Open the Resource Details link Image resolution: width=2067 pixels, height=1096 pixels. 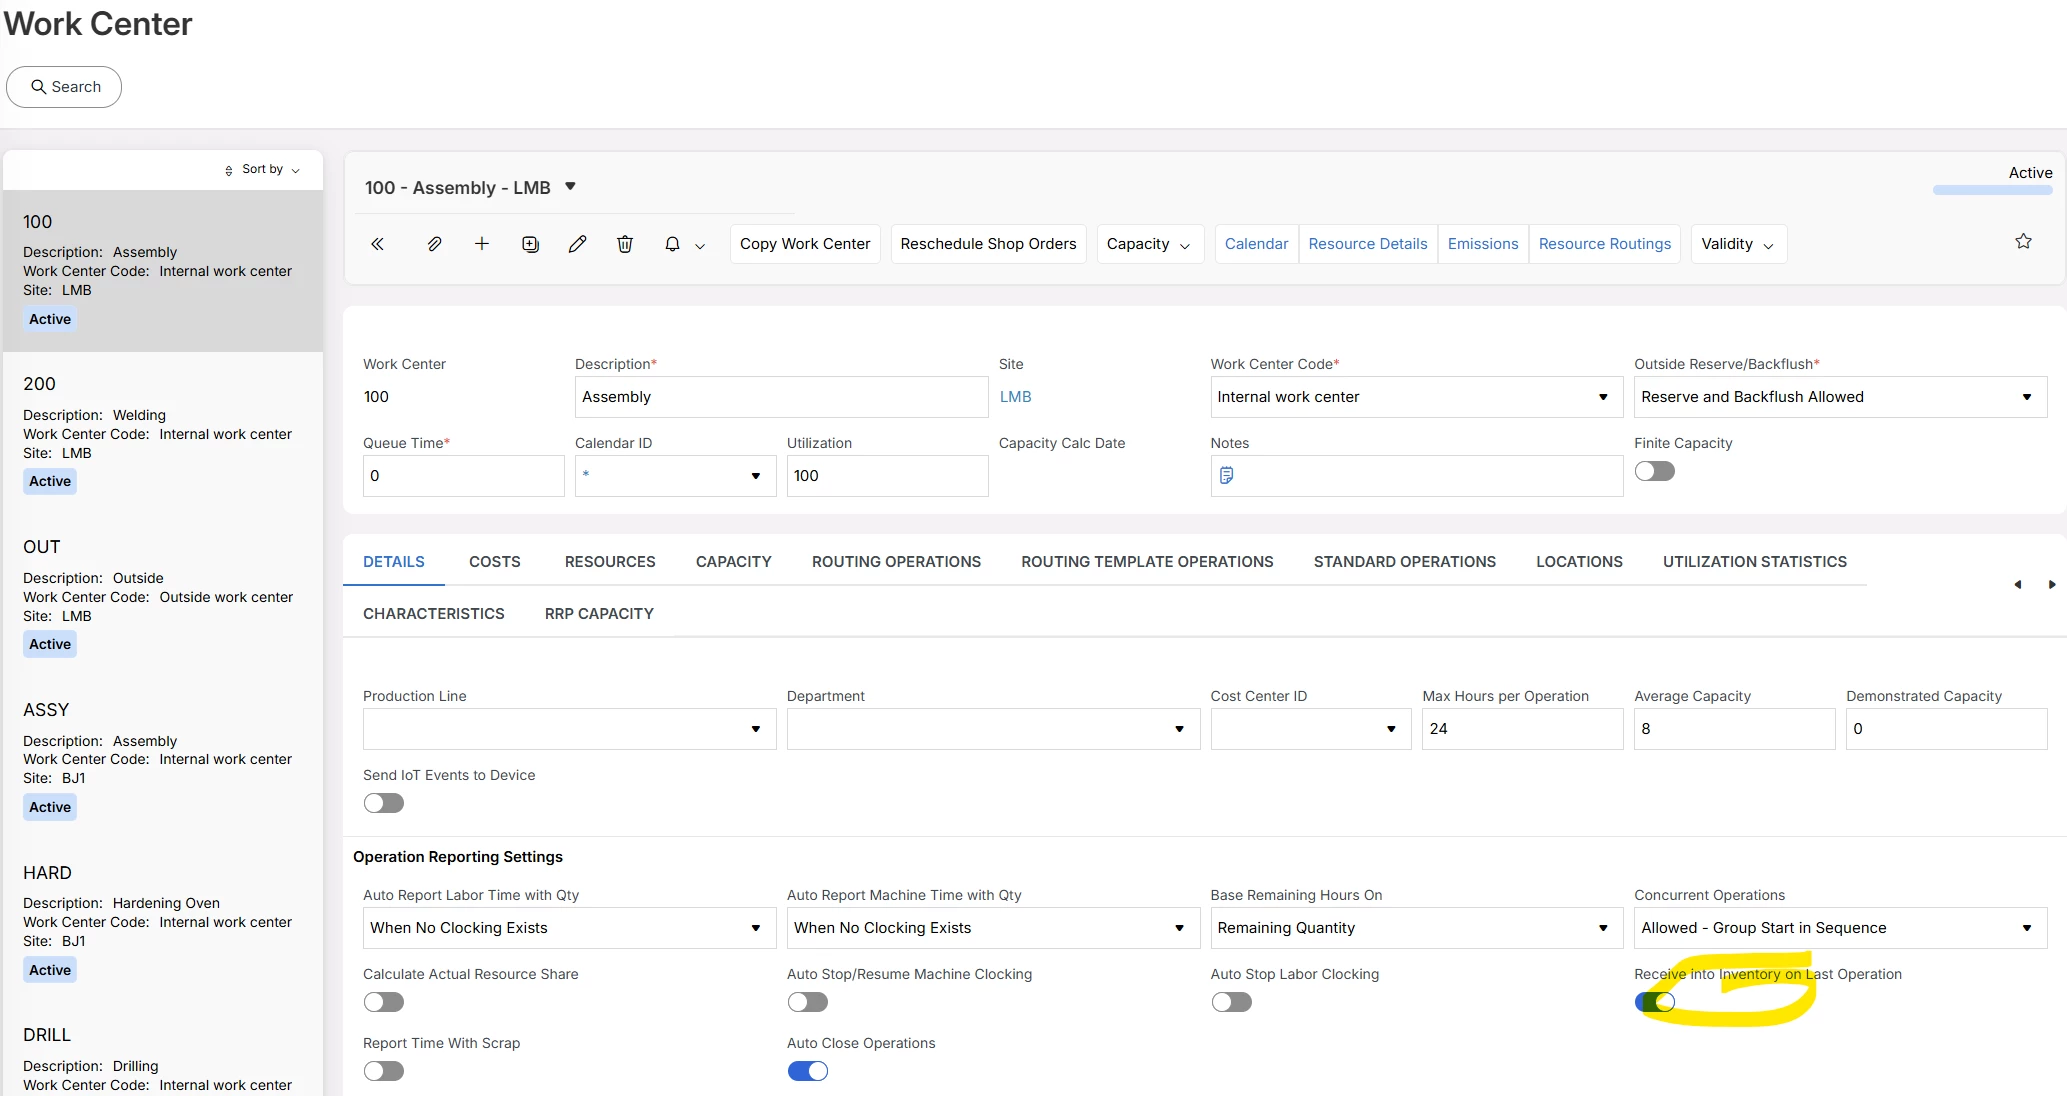(1367, 244)
